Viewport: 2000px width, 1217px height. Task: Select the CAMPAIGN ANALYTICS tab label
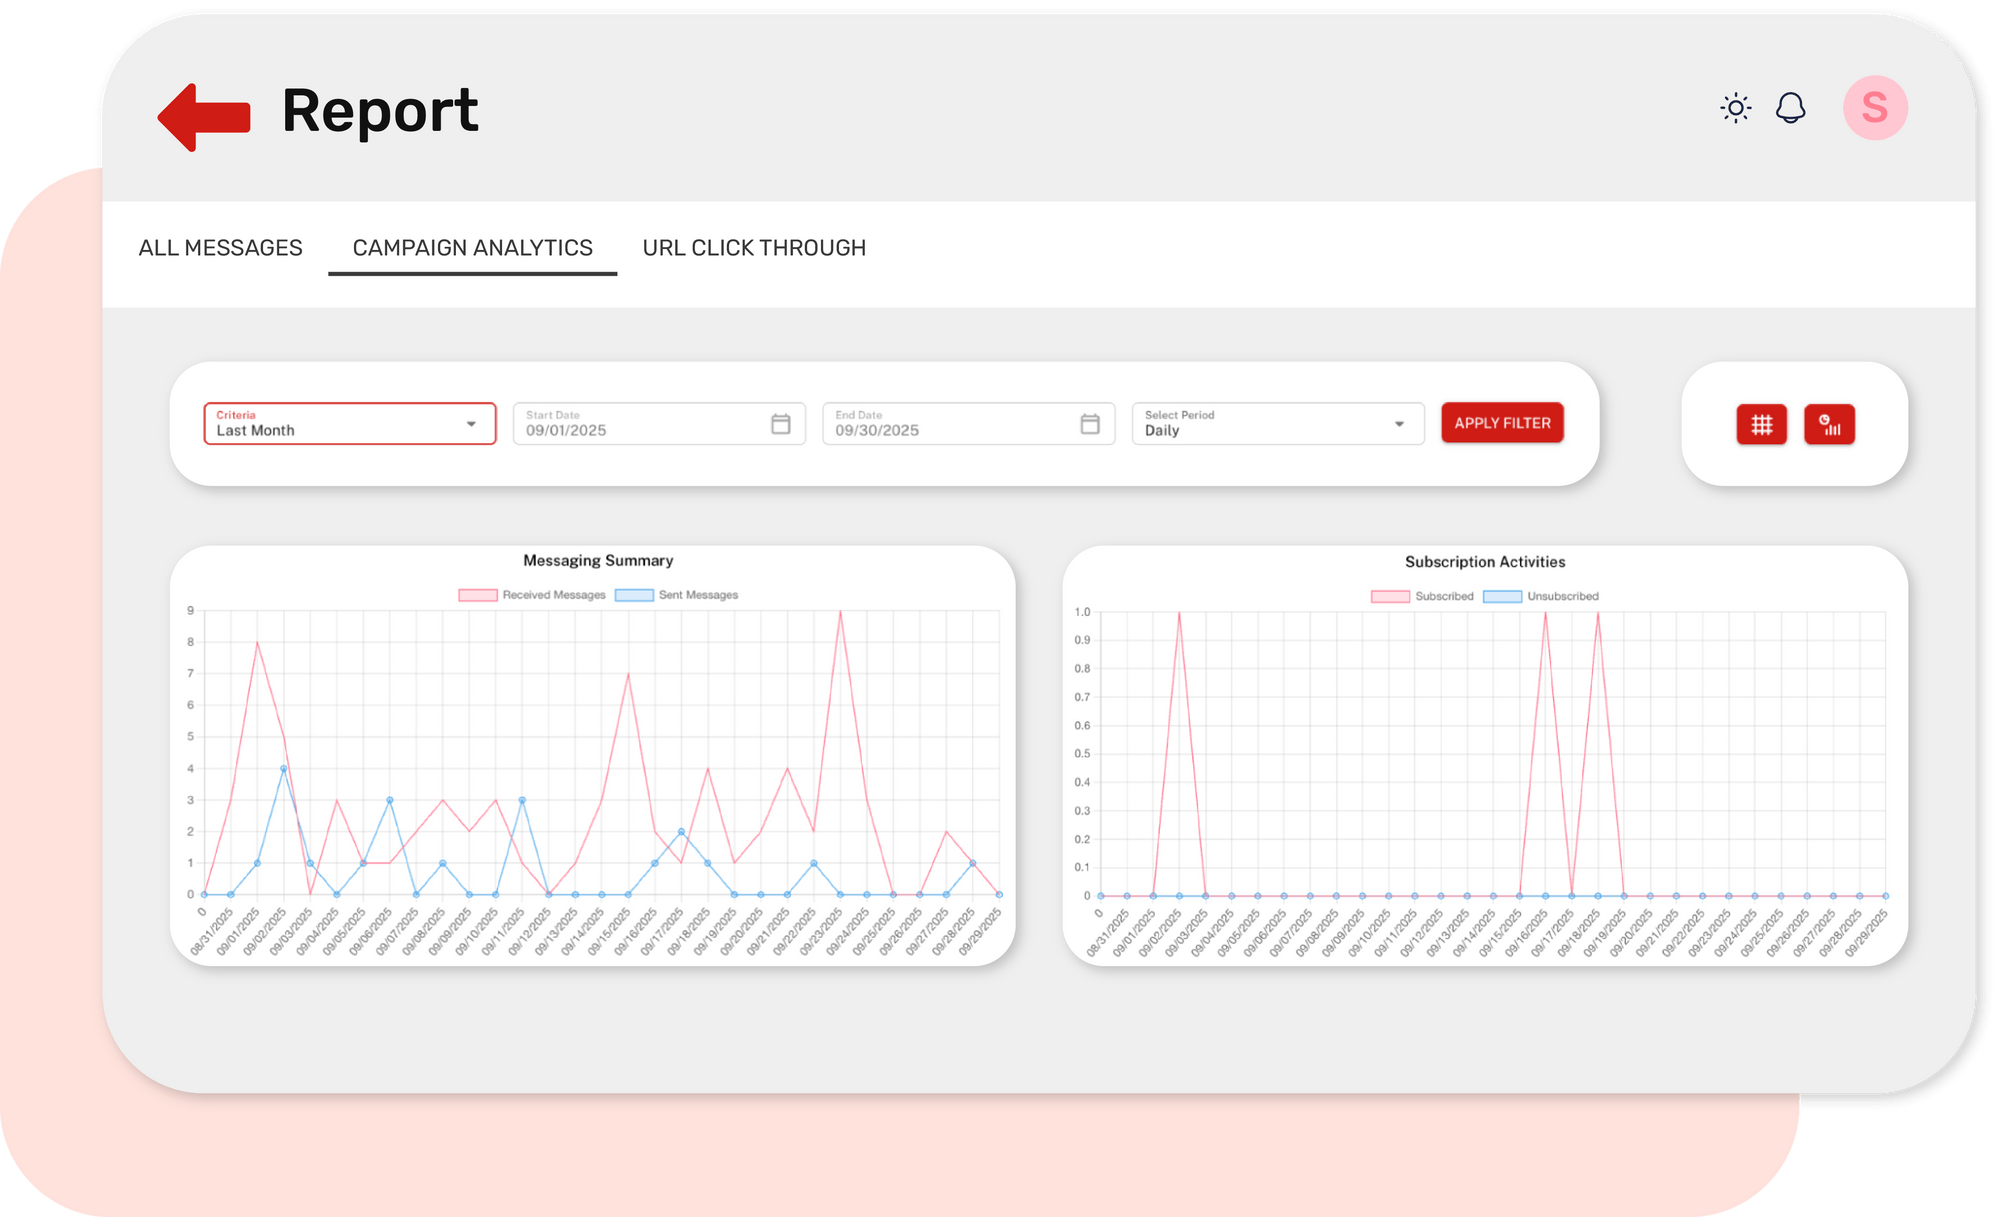coord(471,247)
